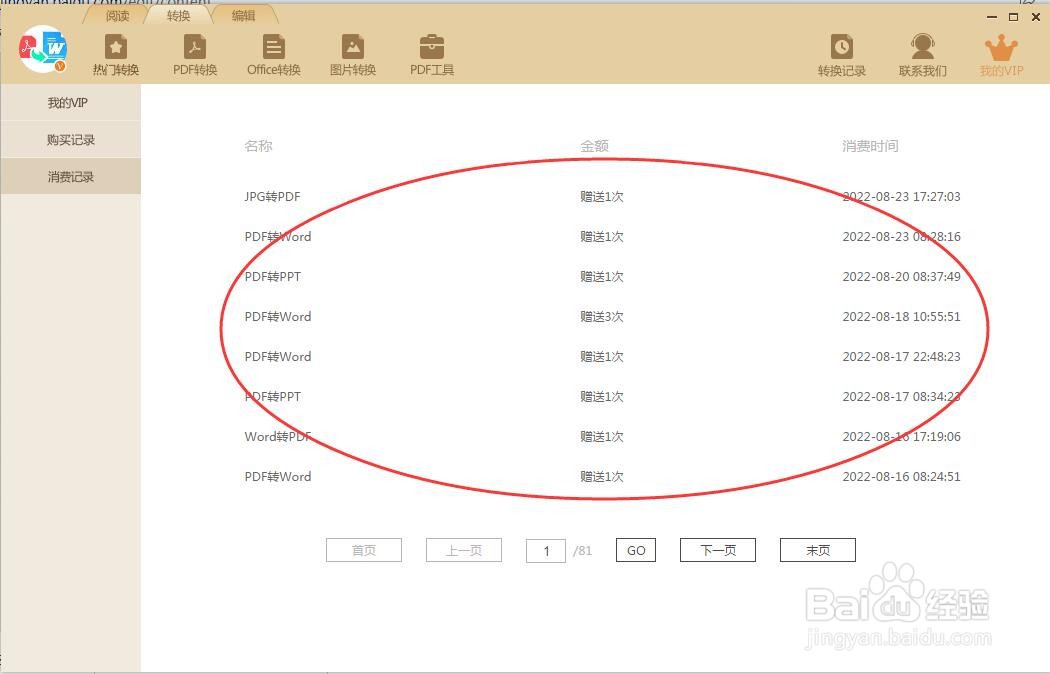Click the page number input field
The image size is (1050, 674).
pyautogui.click(x=545, y=549)
